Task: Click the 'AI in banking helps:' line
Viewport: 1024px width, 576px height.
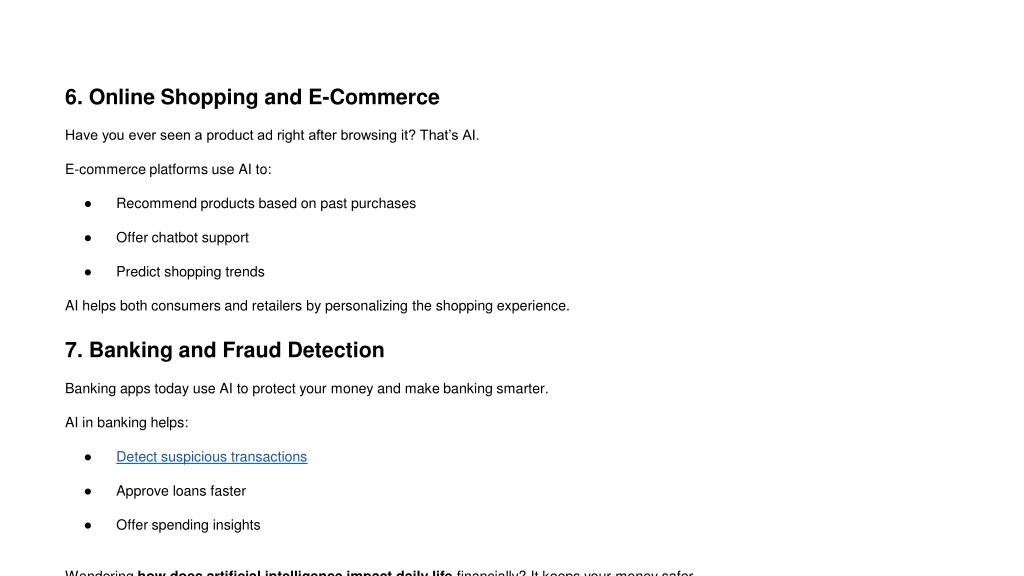Action: 127,423
